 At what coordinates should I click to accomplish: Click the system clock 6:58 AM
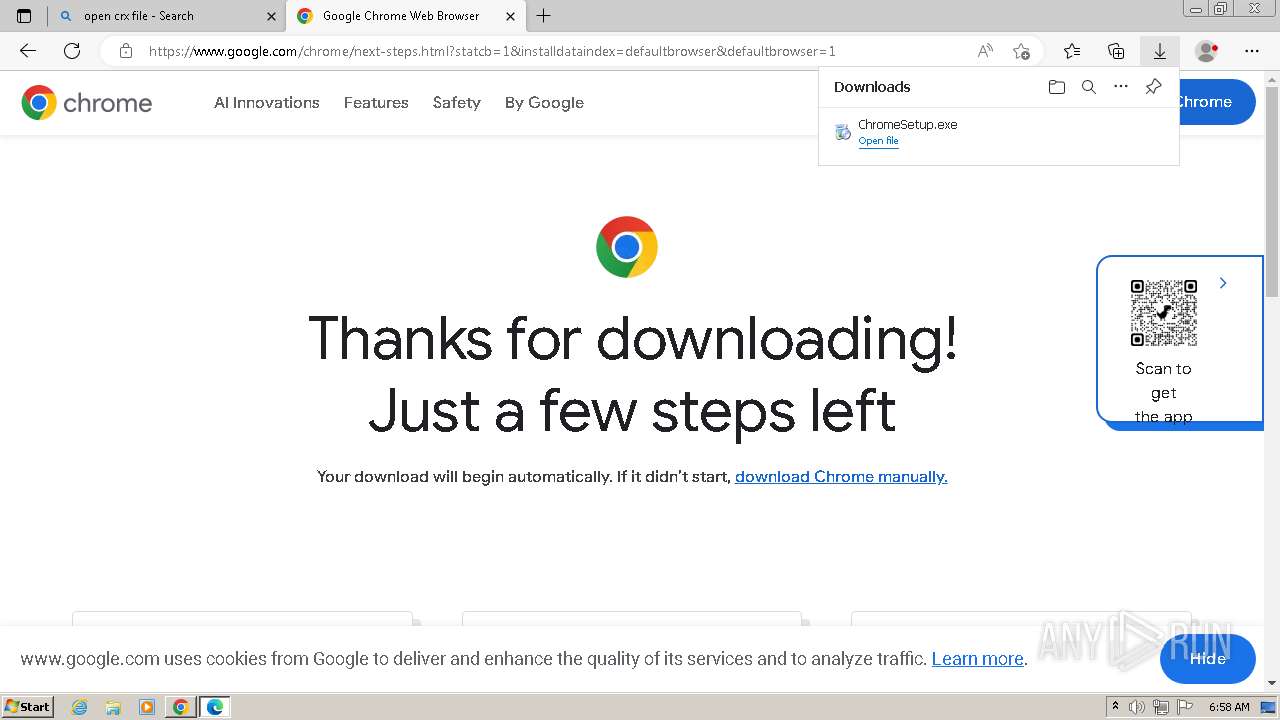tap(1229, 707)
